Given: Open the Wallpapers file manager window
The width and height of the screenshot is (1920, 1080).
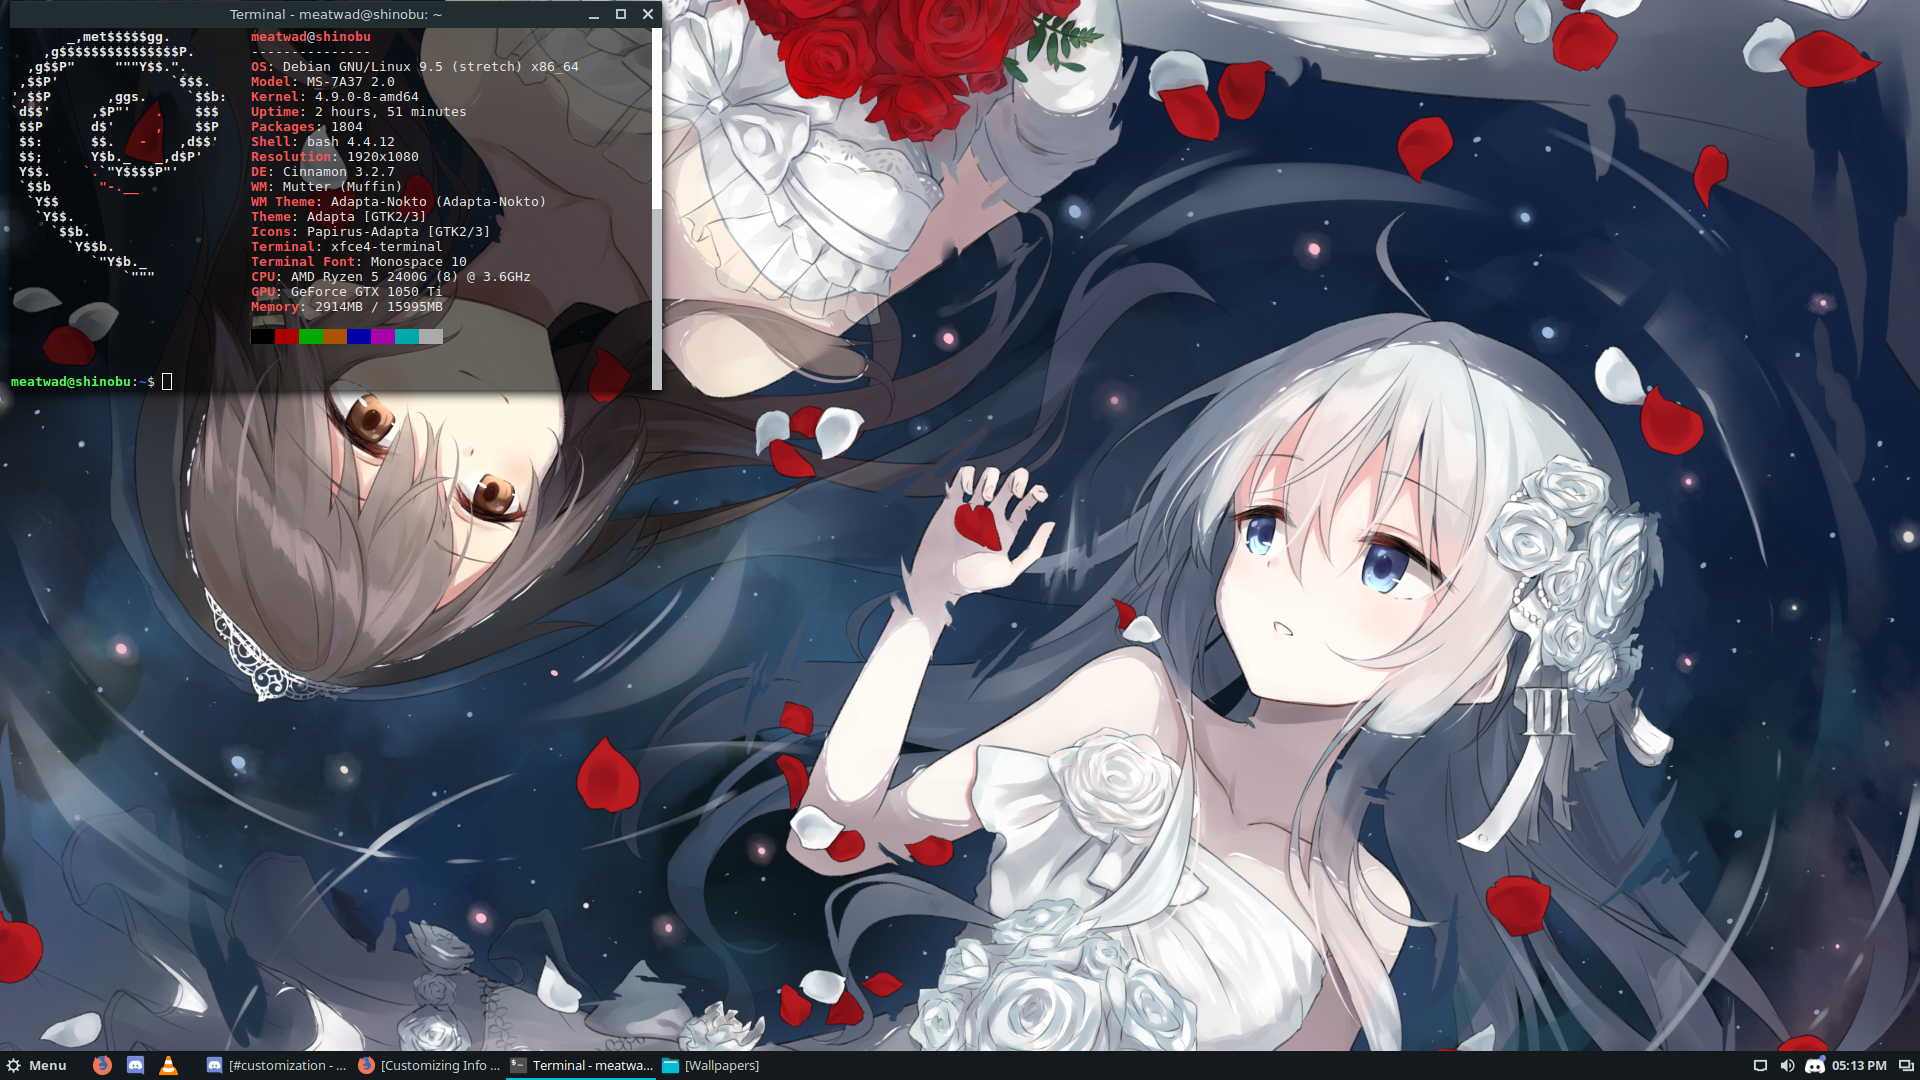Looking at the screenshot, I should click(710, 1065).
